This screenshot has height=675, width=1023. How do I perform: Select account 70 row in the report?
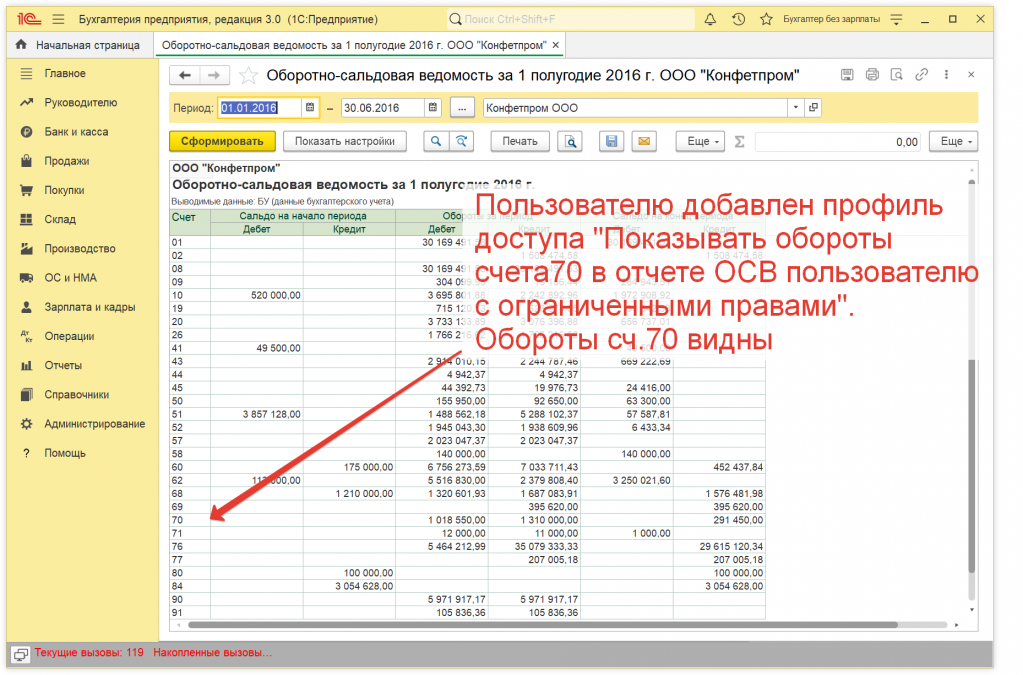tap(467, 520)
